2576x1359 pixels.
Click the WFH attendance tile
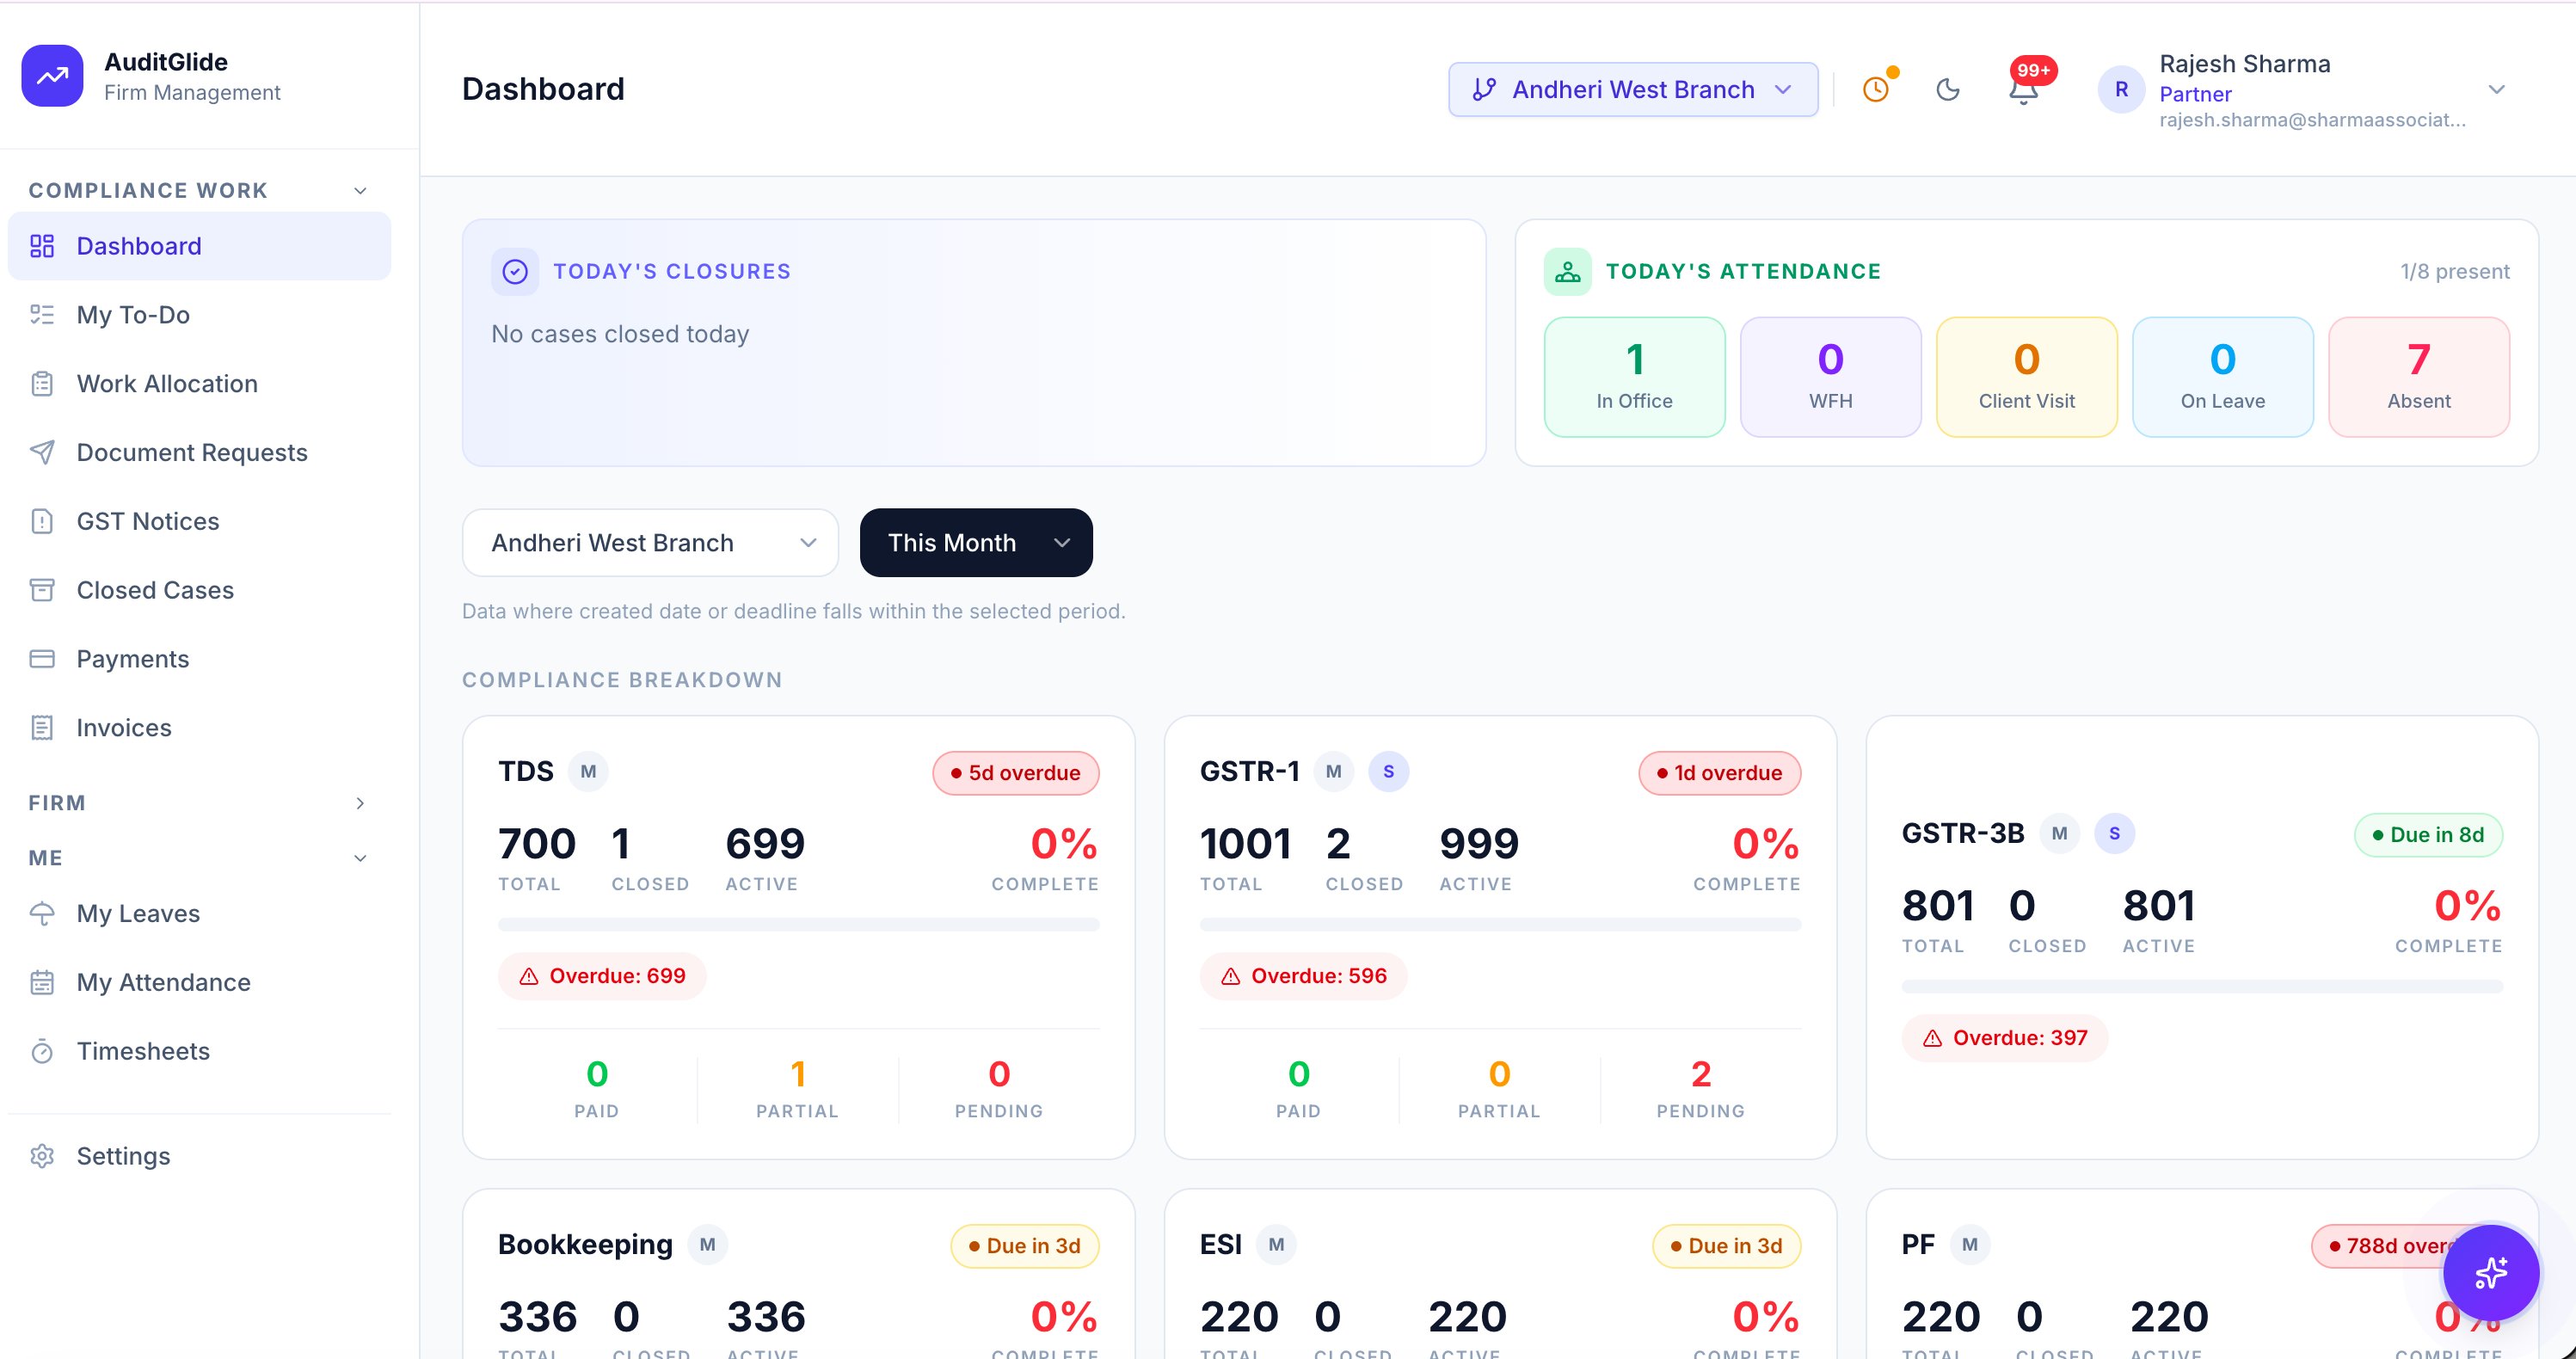pos(1830,377)
